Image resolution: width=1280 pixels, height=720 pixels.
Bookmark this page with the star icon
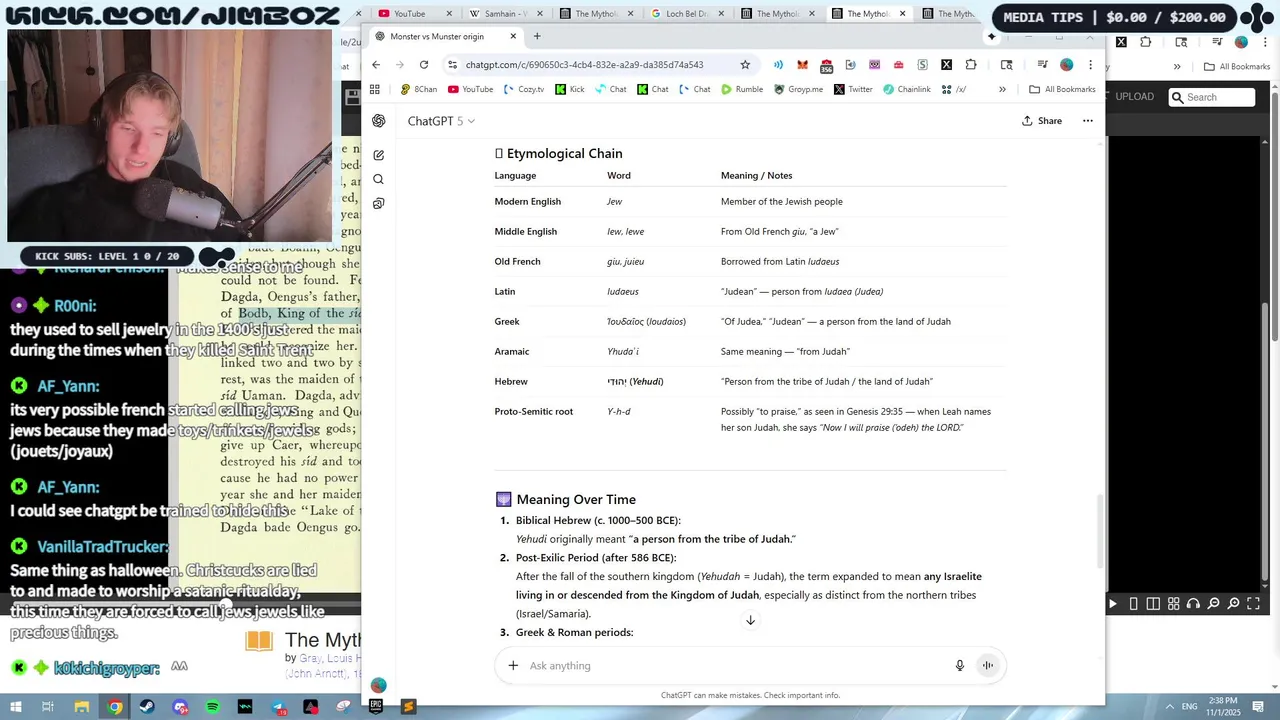[745, 65]
